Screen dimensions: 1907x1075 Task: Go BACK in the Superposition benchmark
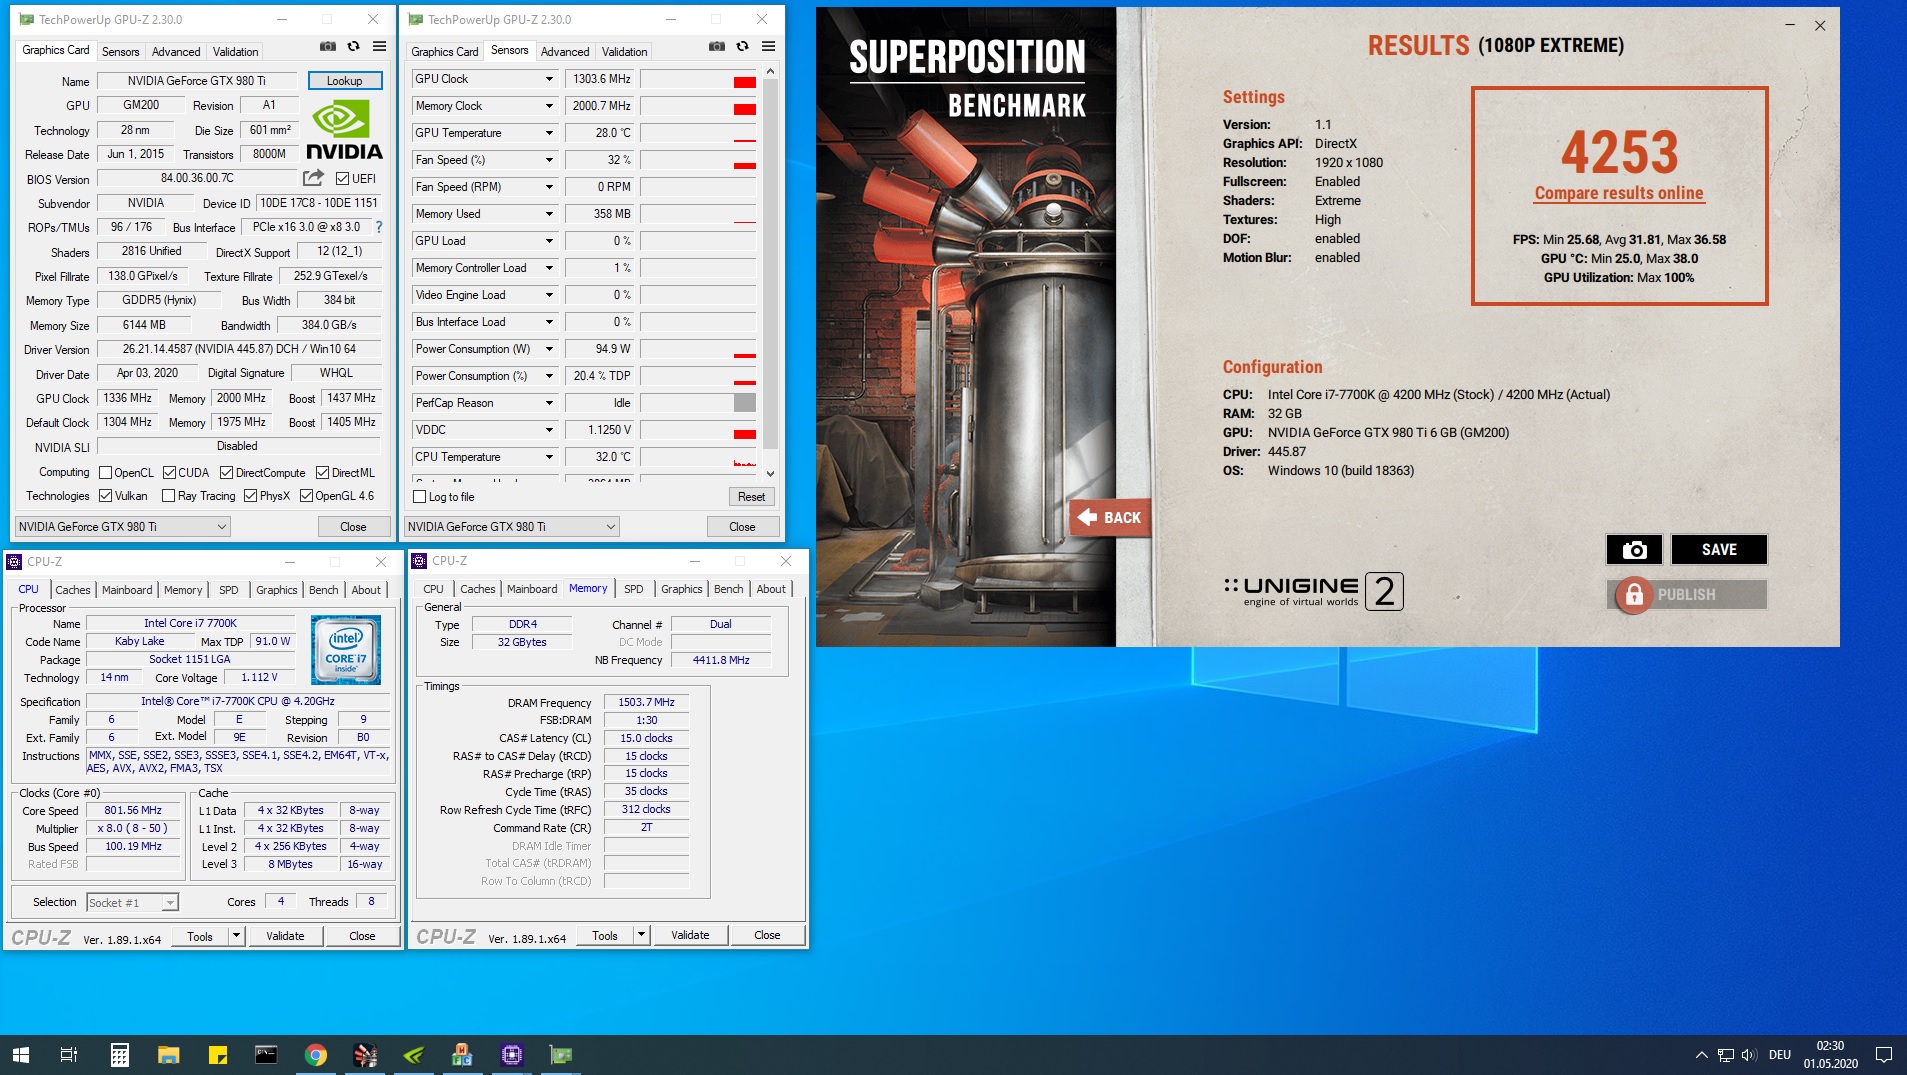1110,517
